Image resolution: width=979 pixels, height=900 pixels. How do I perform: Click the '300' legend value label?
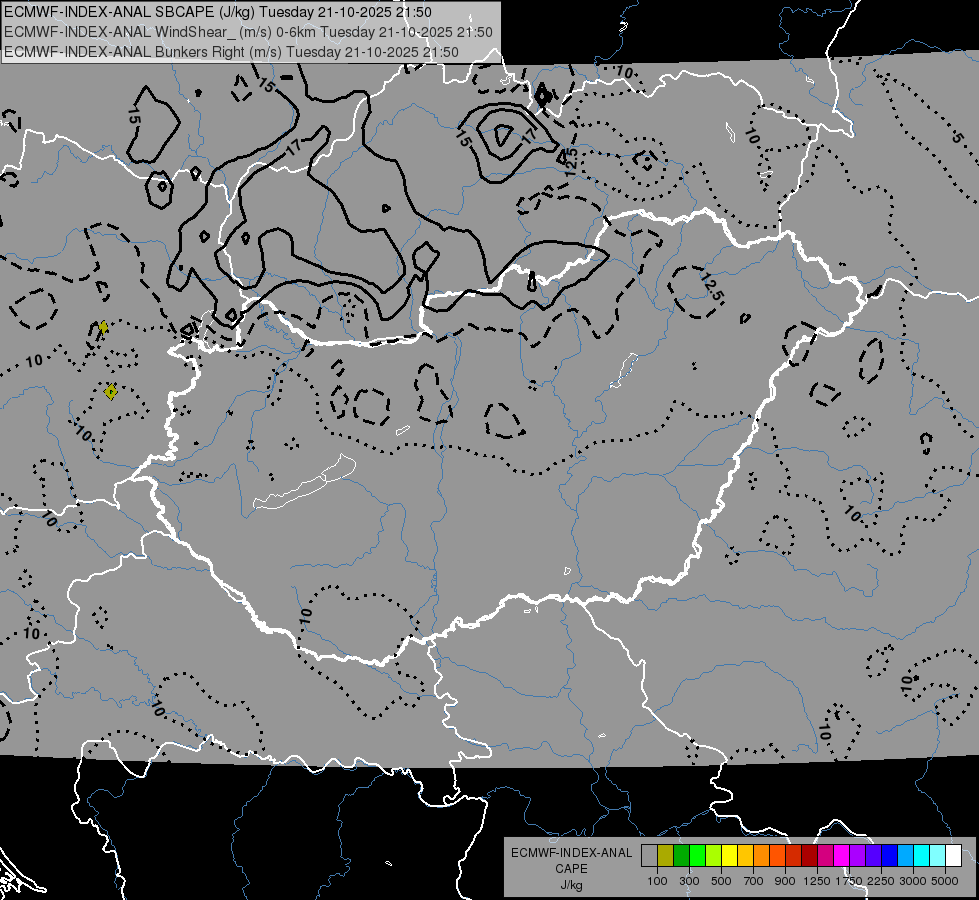689,881
